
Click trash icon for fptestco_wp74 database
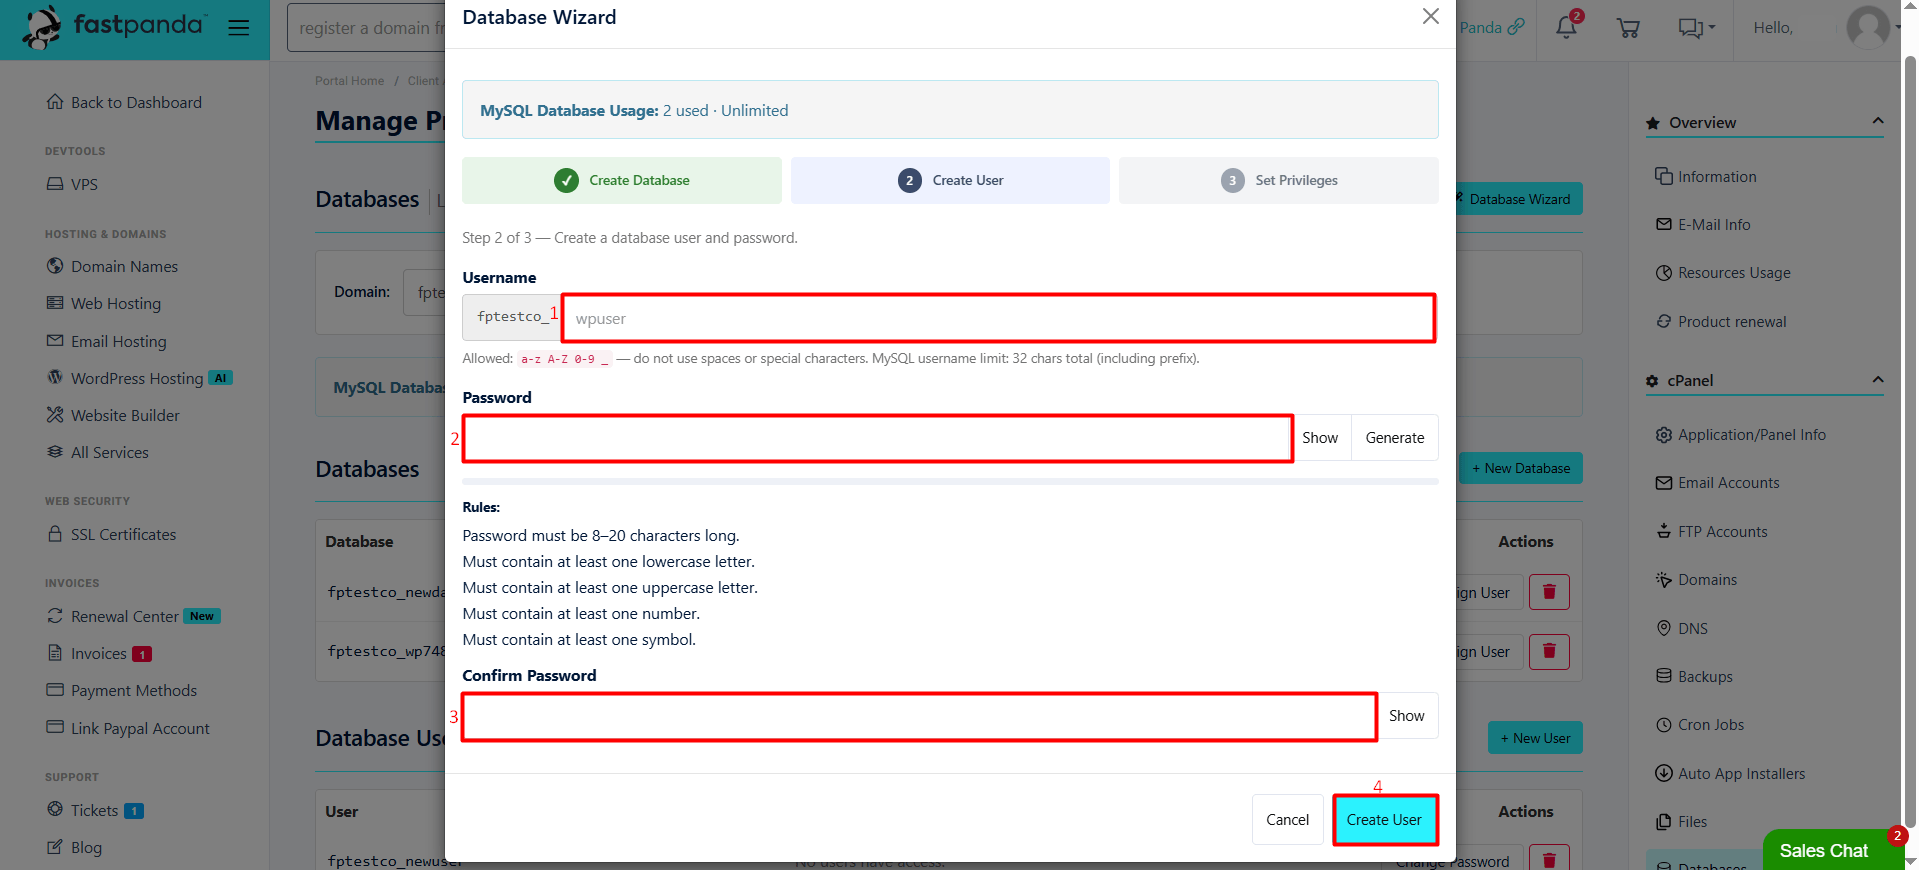(x=1549, y=651)
